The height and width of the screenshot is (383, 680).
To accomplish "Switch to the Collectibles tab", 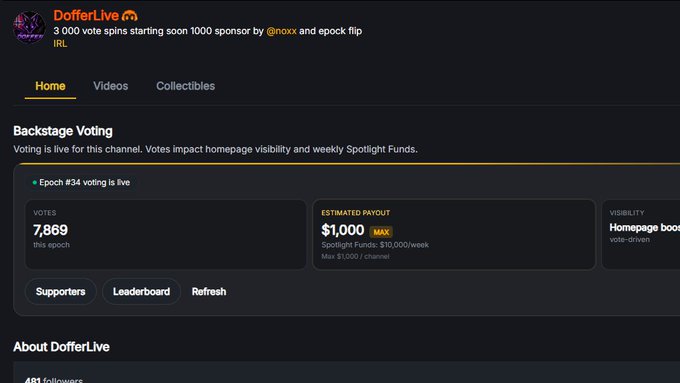I will point(186,86).
